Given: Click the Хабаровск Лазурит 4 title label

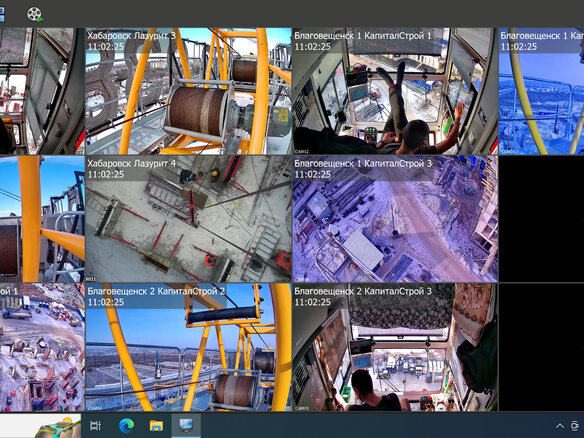Looking at the screenshot, I should click(131, 164).
